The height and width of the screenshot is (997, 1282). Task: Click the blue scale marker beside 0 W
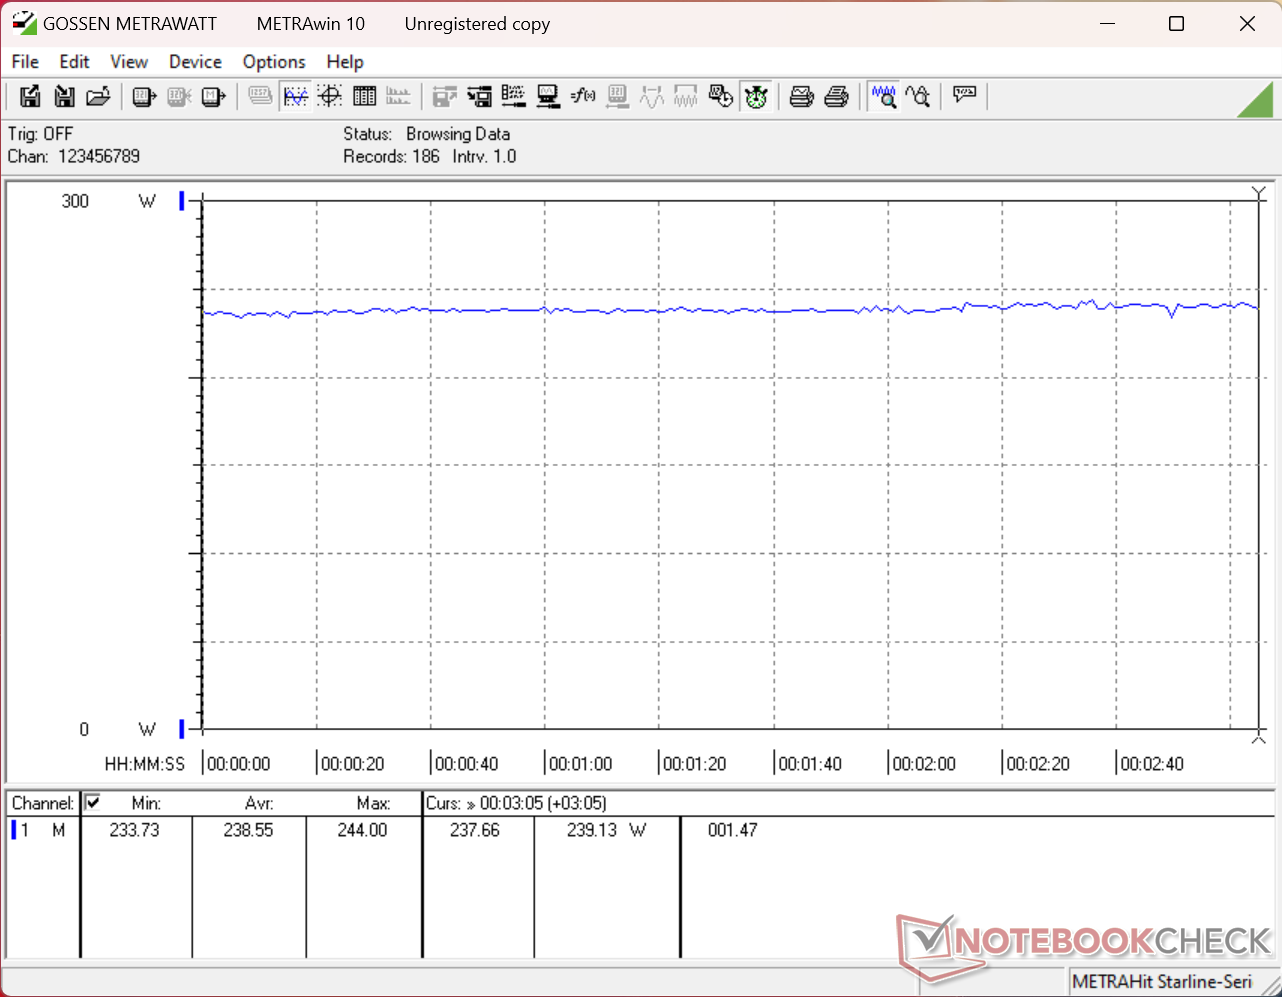[x=182, y=729]
